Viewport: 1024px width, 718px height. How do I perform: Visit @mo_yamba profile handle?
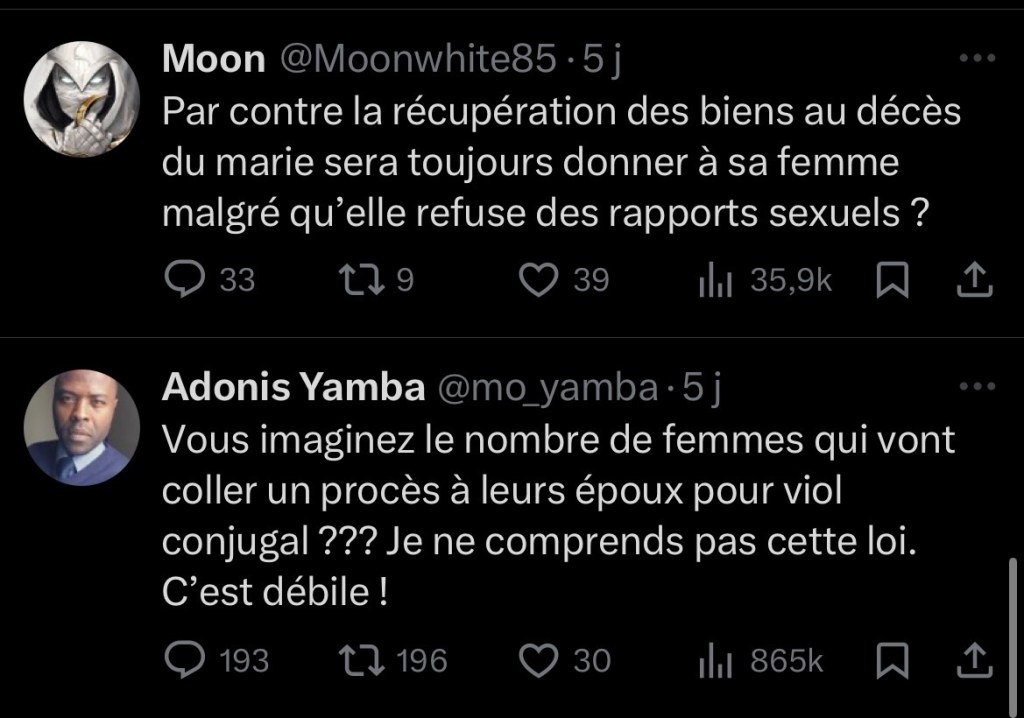(x=548, y=389)
